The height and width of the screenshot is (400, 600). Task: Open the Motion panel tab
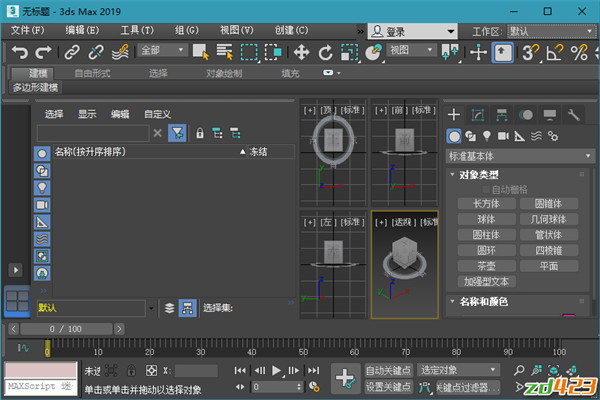click(526, 114)
